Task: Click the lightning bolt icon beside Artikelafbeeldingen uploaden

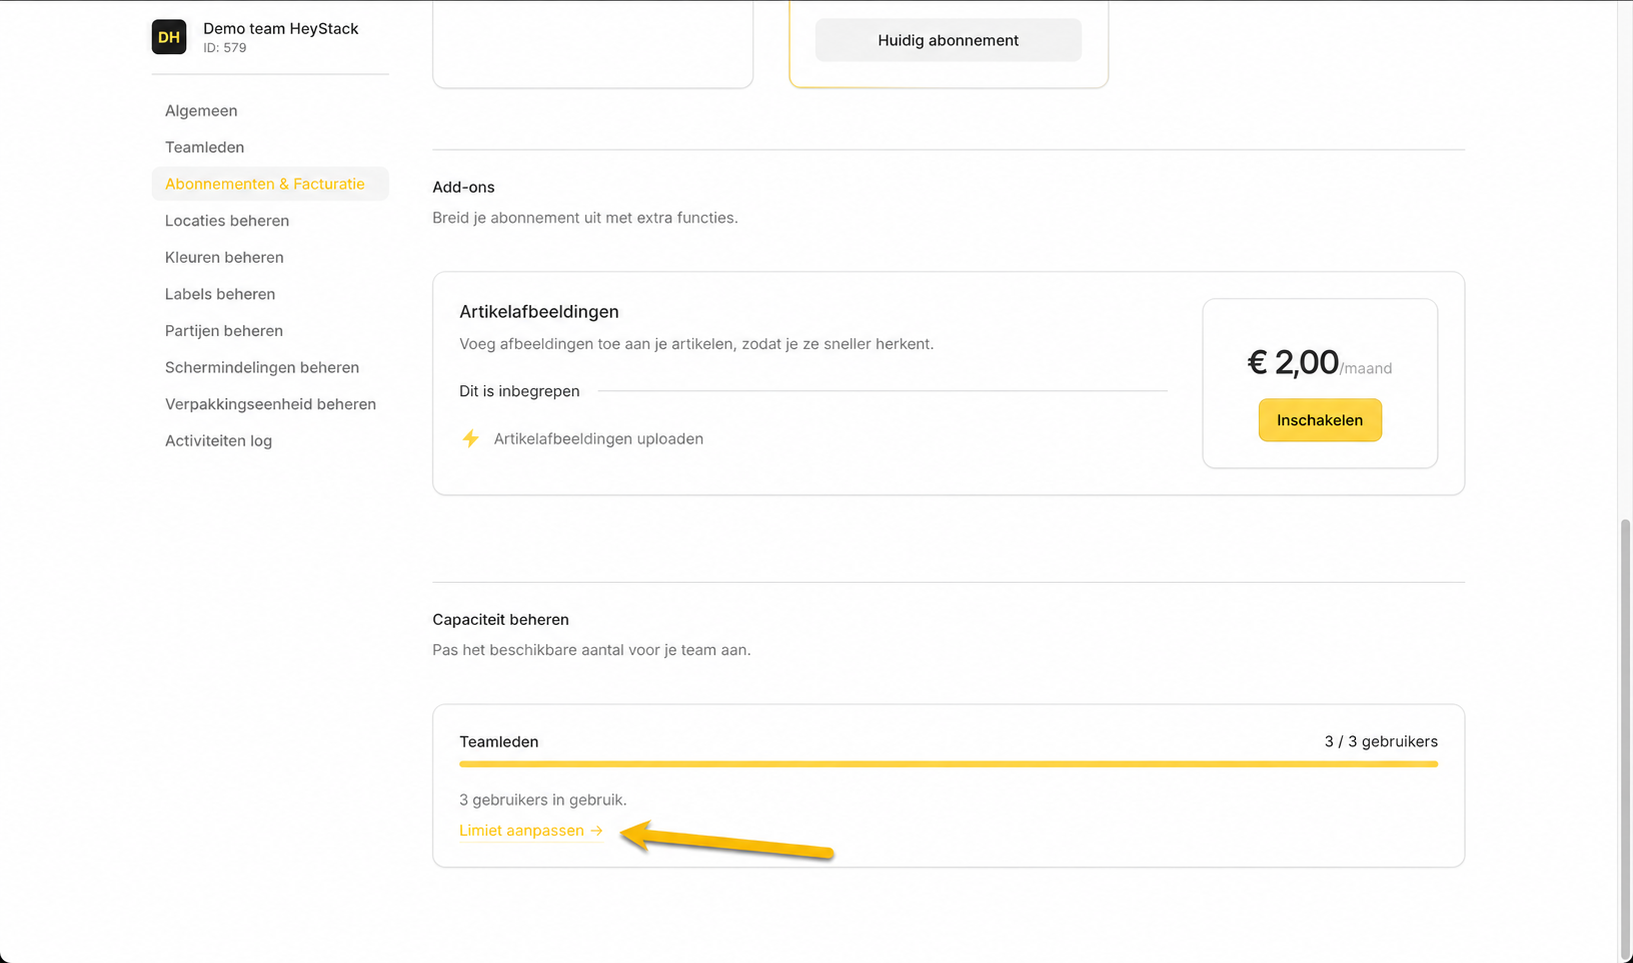Action: [470, 439]
